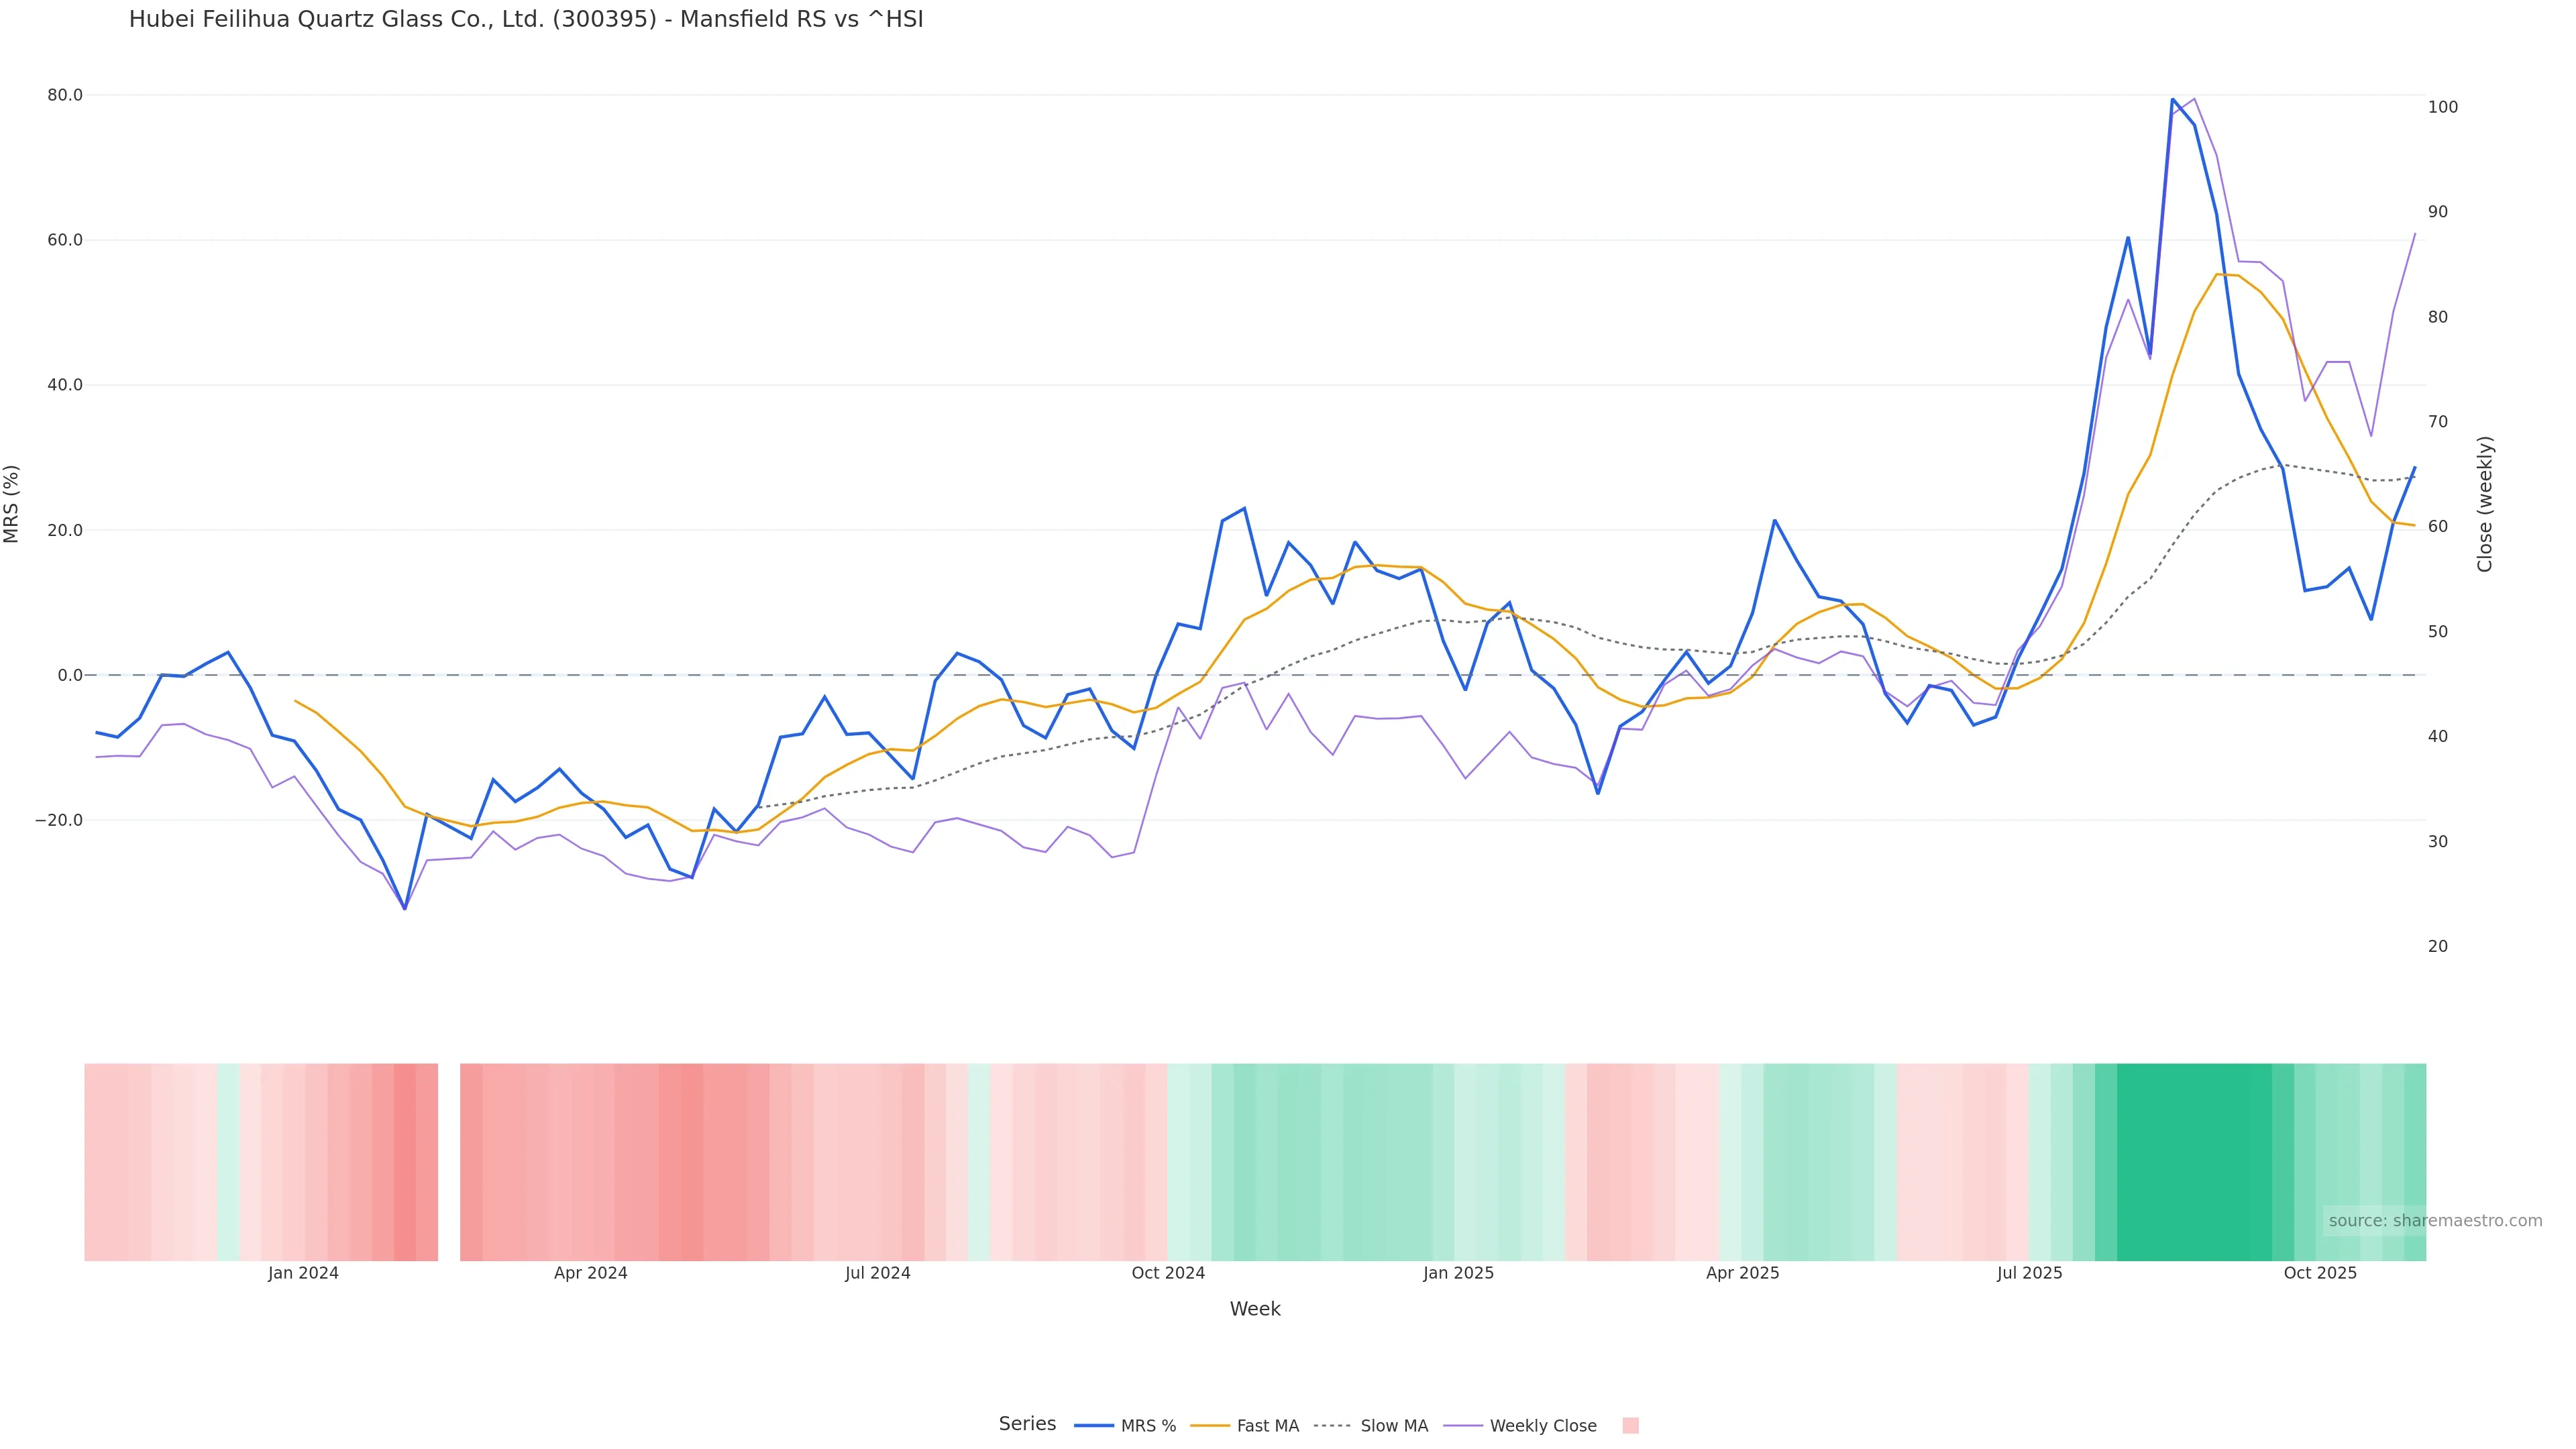2576x1449 pixels.
Task: Click the blue MRS % legend line sample
Action: [1093, 1426]
